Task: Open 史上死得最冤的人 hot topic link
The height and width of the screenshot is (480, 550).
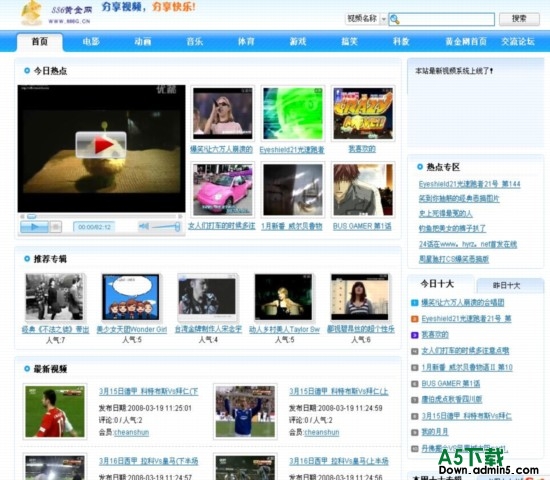Action: pyautogui.click(x=445, y=213)
